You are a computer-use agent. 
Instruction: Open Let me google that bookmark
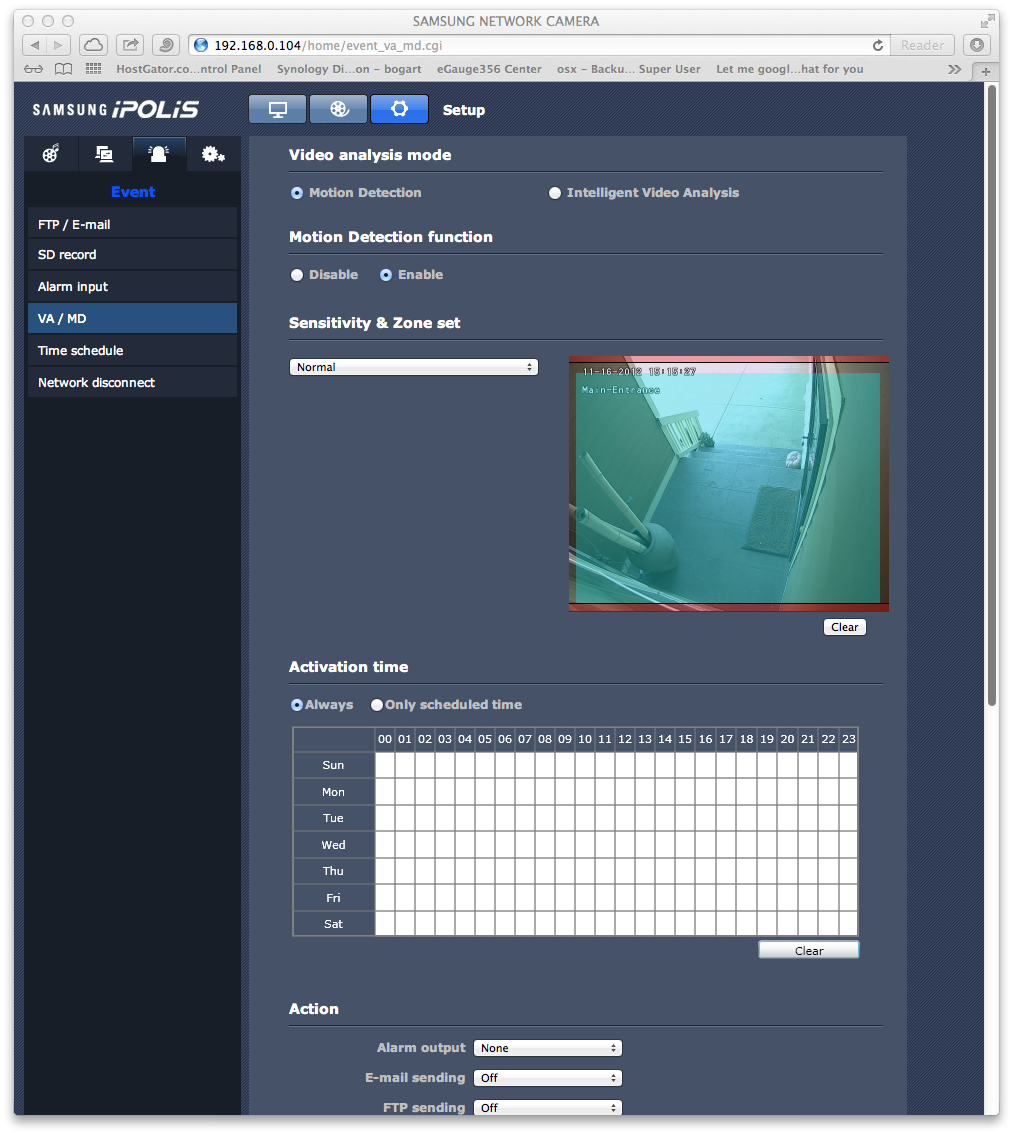(789, 69)
